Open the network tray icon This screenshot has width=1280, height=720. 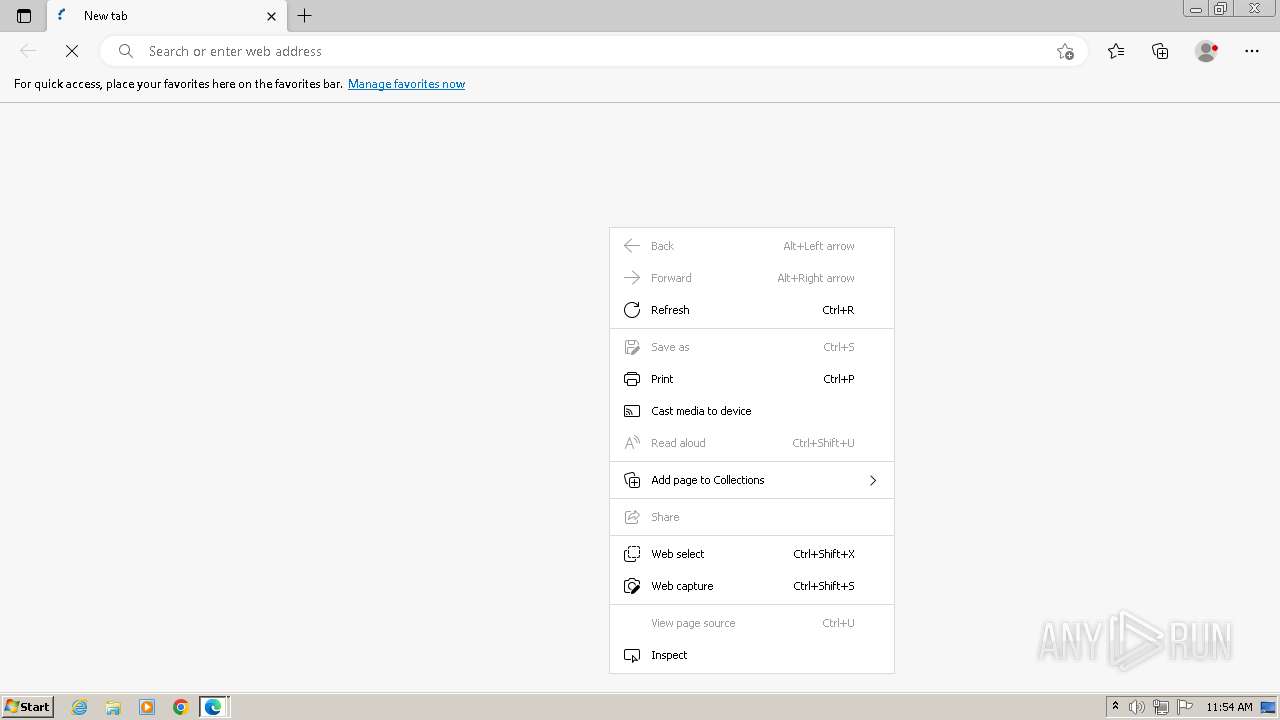[1161, 707]
